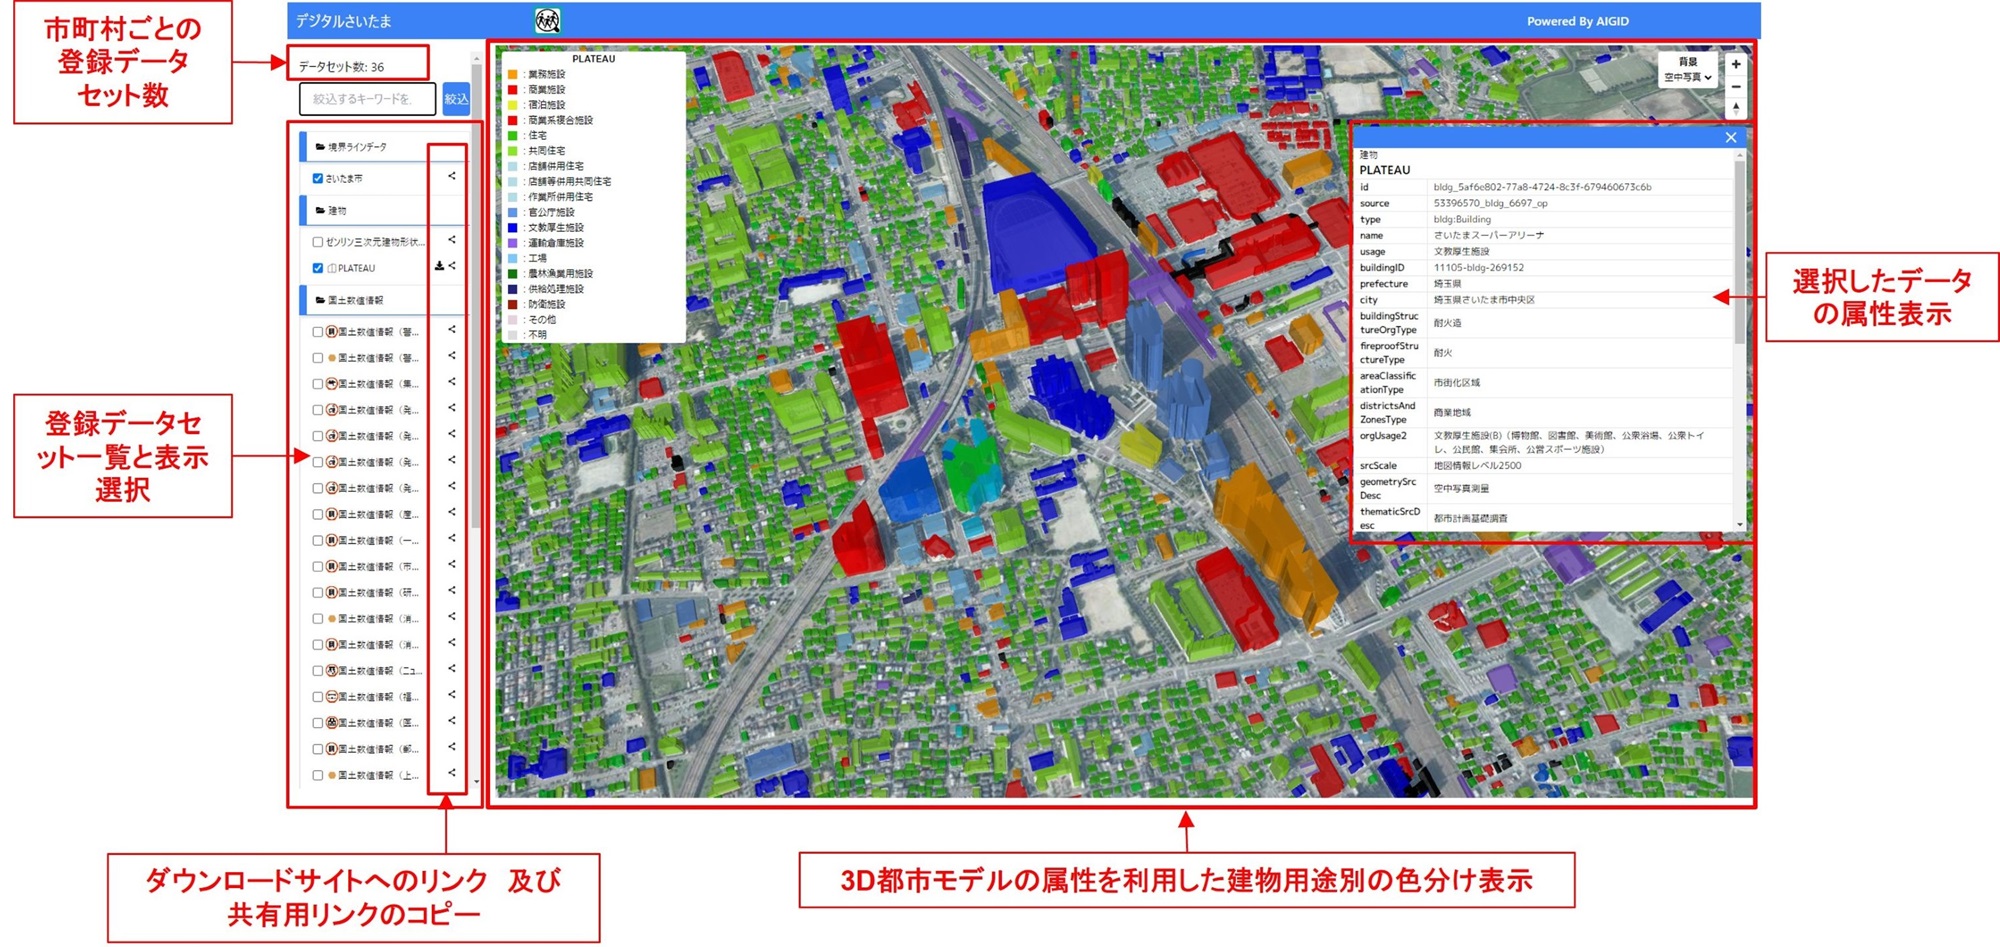Zoom in the 3D map with plus
Screen dimensions: 2000x947
(x=1736, y=64)
